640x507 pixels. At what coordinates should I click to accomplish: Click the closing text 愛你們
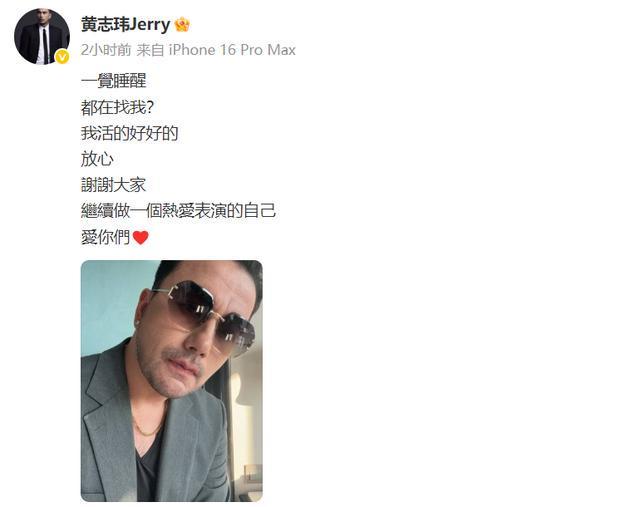pyautogui.click(x=105, y=237)
